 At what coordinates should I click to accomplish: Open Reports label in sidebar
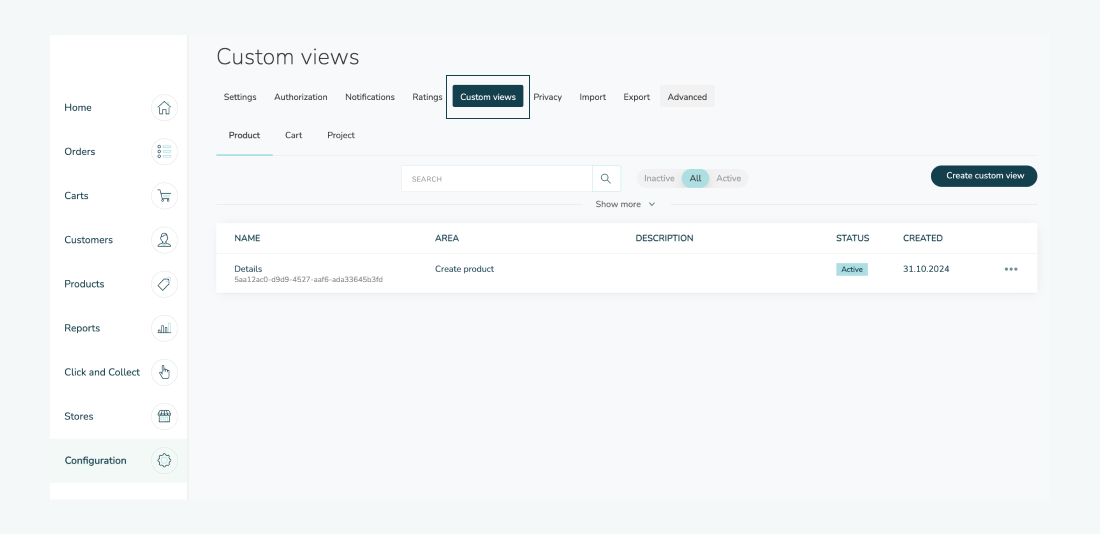click(82, 328)
